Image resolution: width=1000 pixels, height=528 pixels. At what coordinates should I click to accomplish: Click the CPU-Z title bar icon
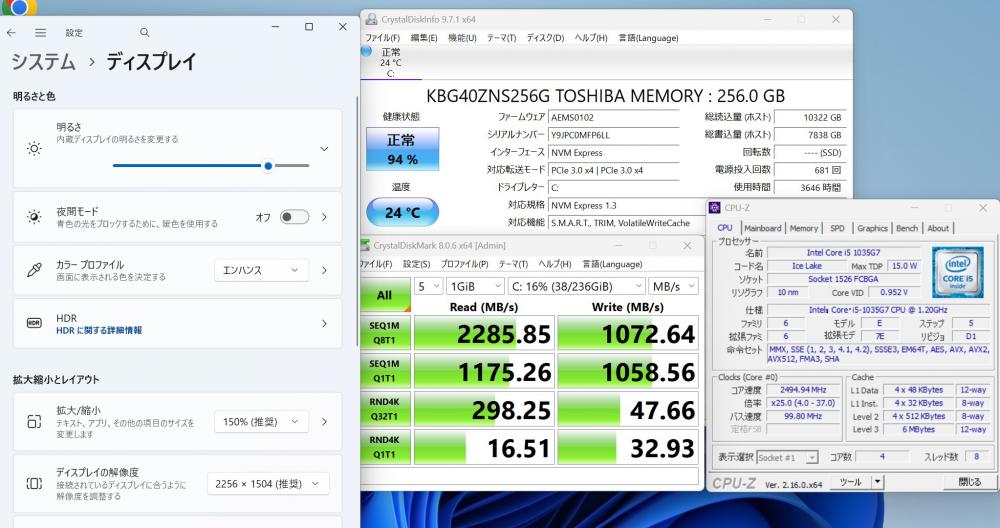click(x=714, y=208)
